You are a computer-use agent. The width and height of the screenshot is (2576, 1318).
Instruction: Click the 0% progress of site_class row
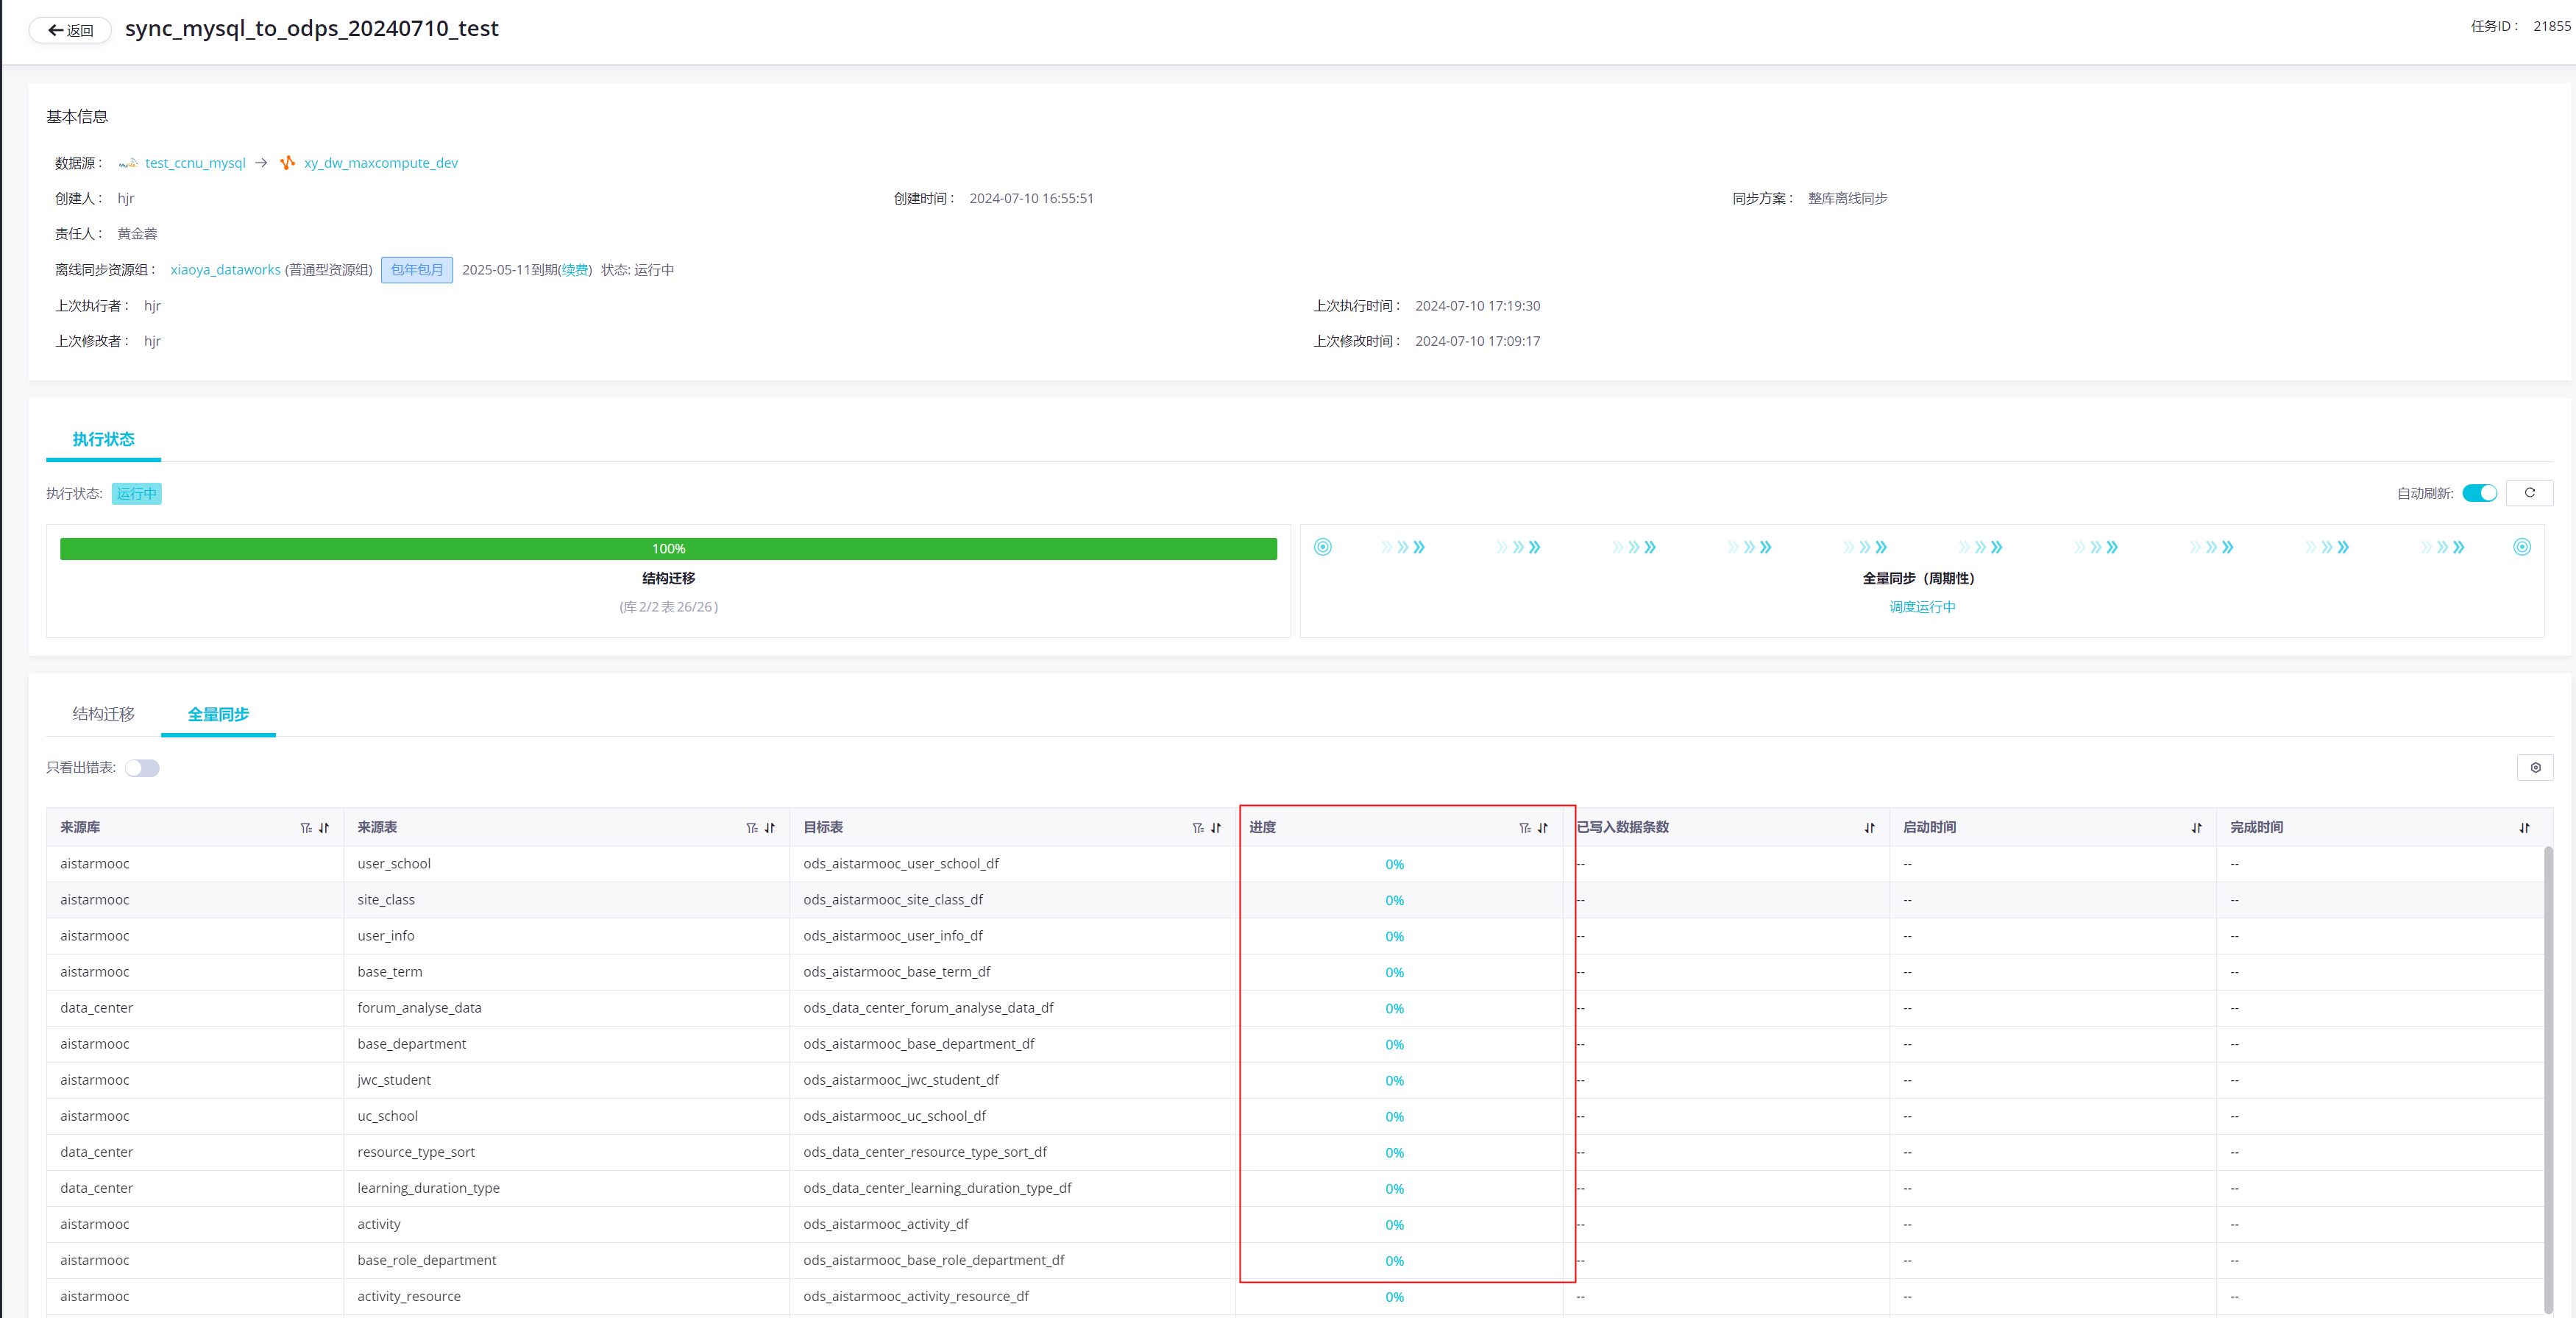(x=1394, y=901)
